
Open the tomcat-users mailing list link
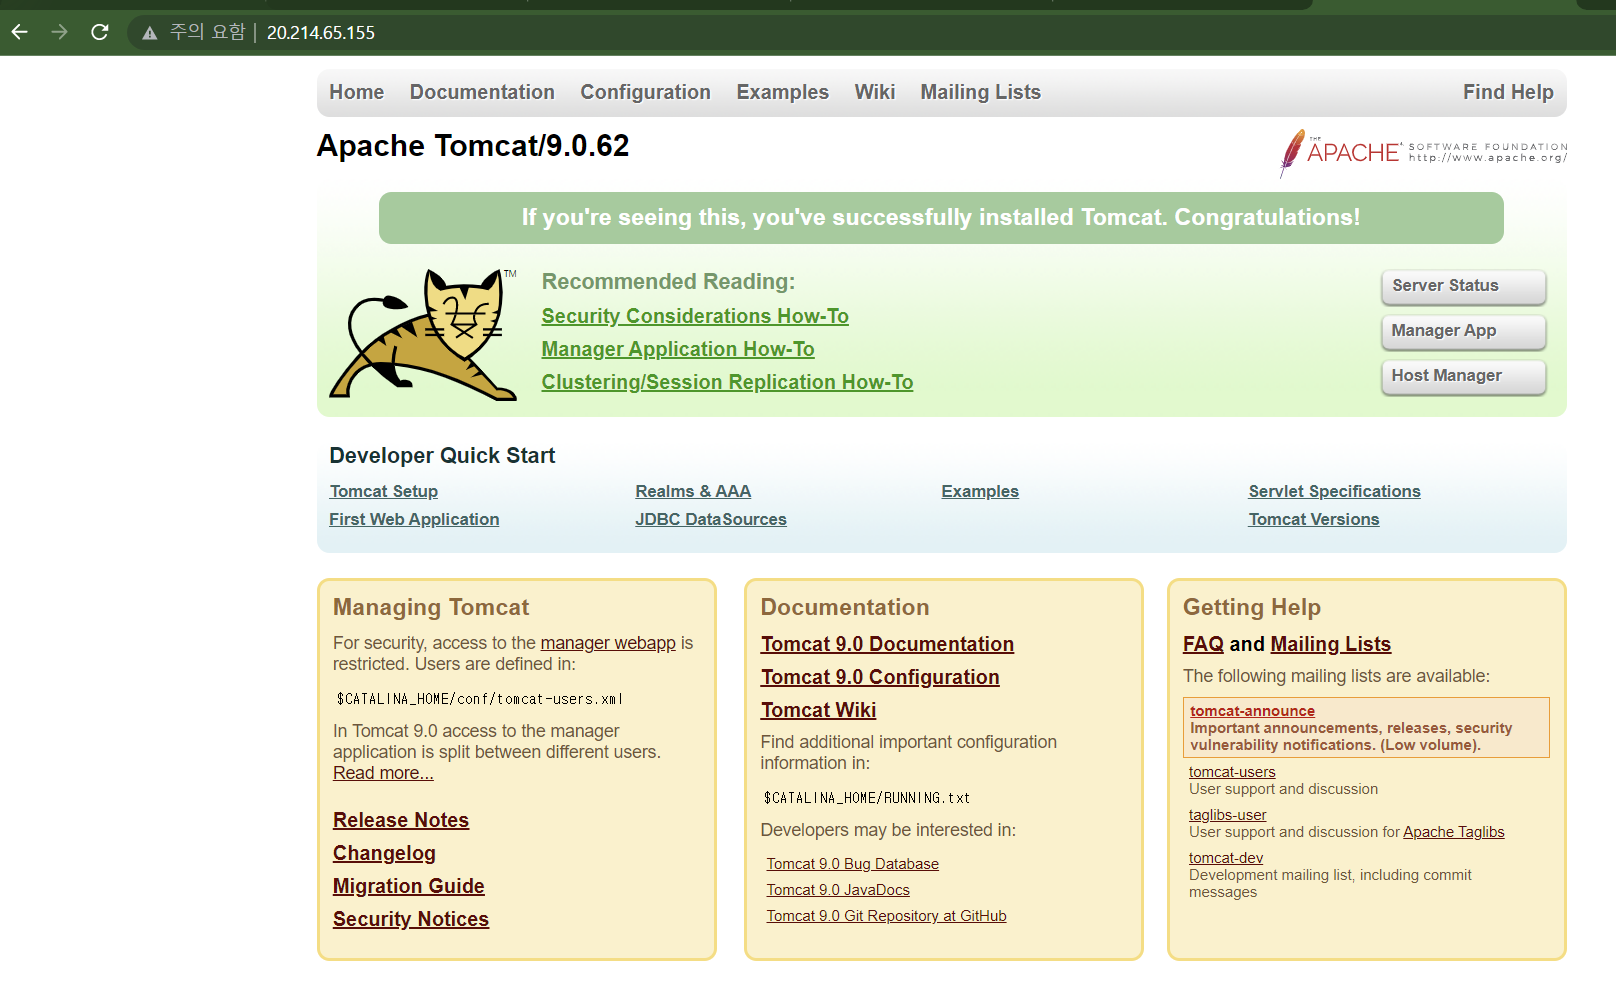[x=1232, y=772]
